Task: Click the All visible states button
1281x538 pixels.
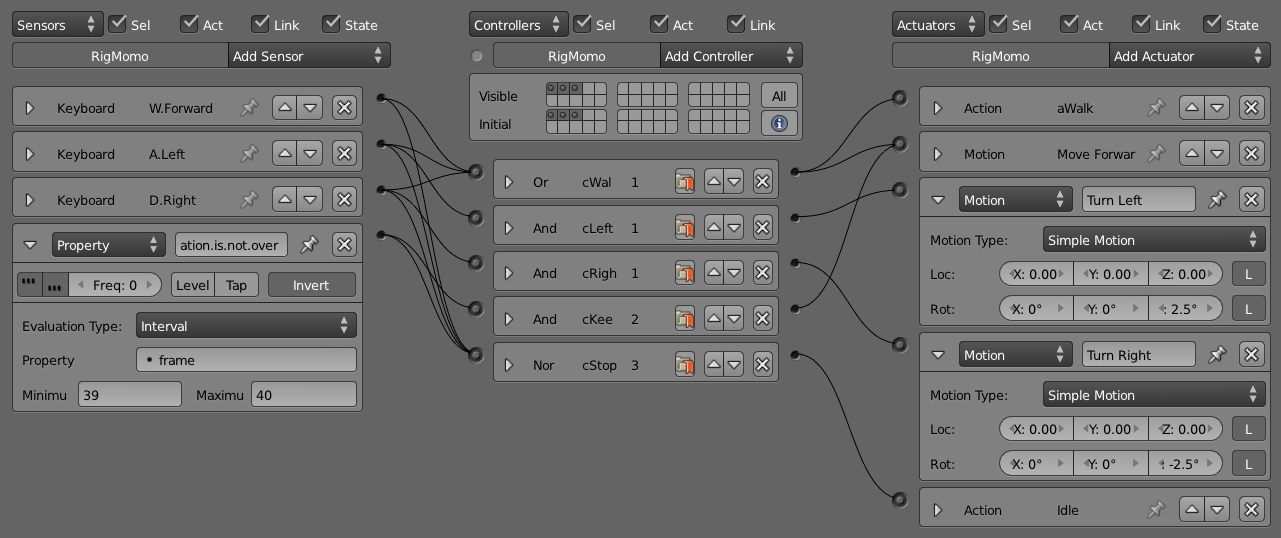Action: [779, 96]
